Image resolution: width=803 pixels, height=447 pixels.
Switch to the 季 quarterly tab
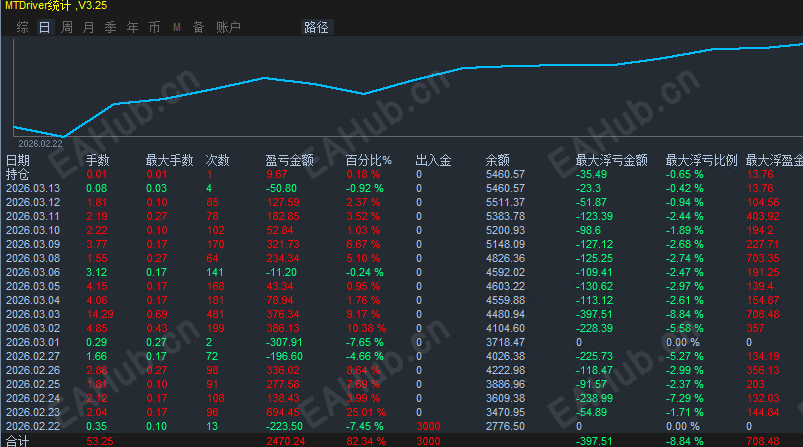(111, 27)
